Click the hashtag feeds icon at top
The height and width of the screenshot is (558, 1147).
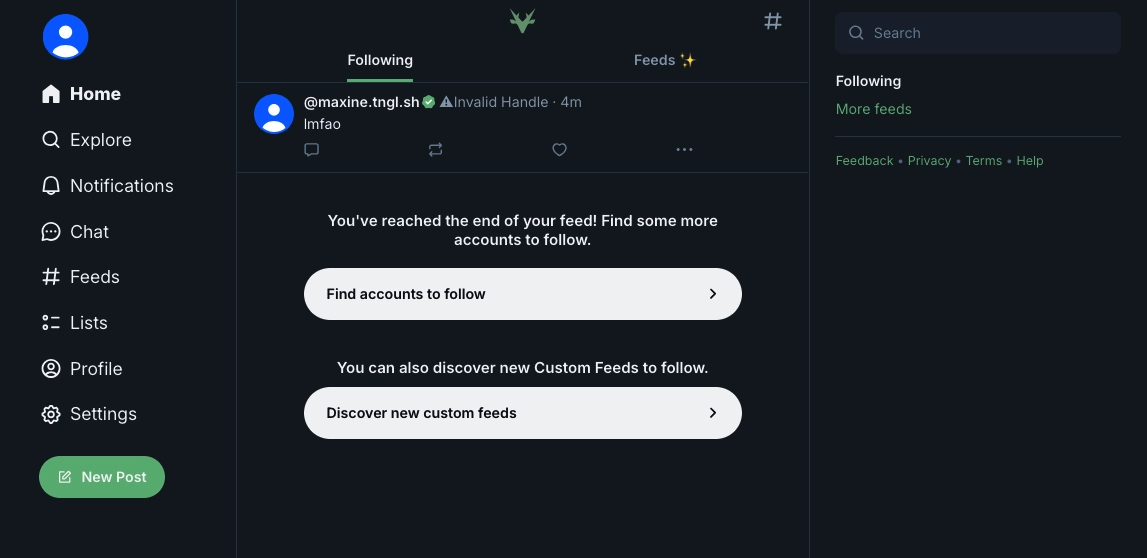(x=773, y=21)
